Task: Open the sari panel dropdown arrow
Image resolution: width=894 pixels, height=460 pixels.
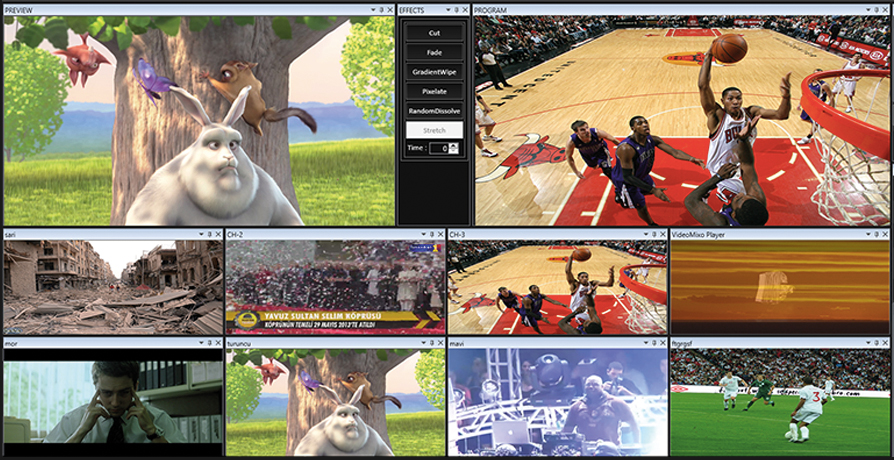Action: tap(201, 234)
